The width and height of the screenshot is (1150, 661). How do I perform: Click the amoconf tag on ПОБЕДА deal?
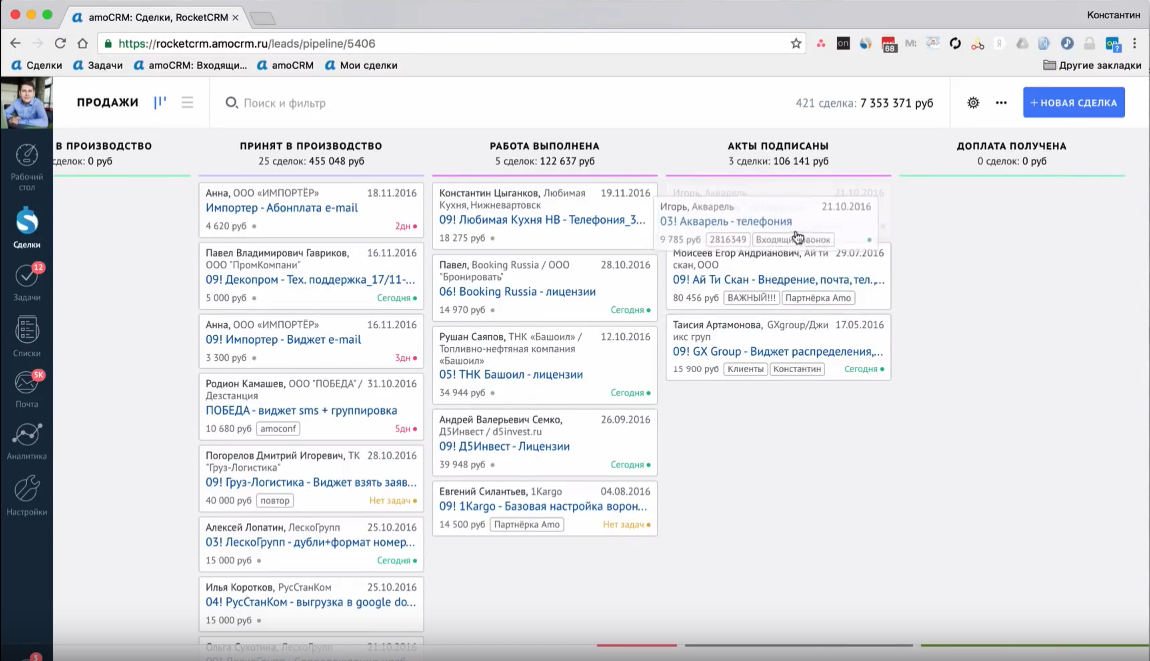click(x=278, y=429)
